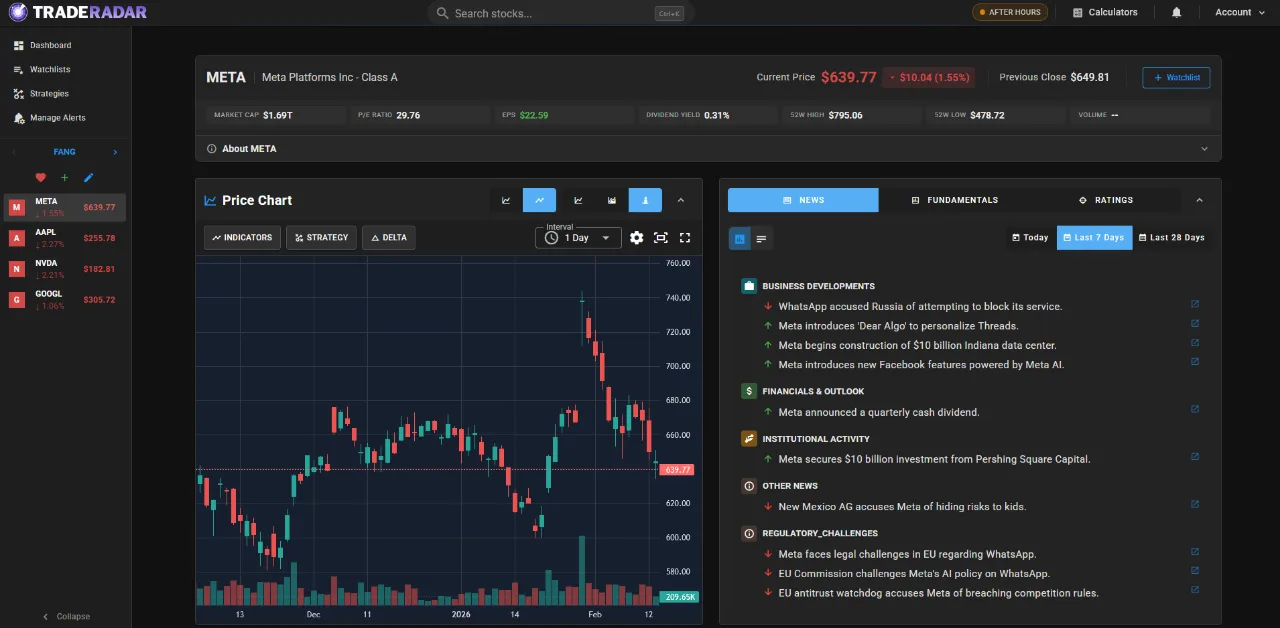Edit the FANG watchlist with pencil icon
The width and height of the screenshot is (1280, 628).
(x=88, y=178)
